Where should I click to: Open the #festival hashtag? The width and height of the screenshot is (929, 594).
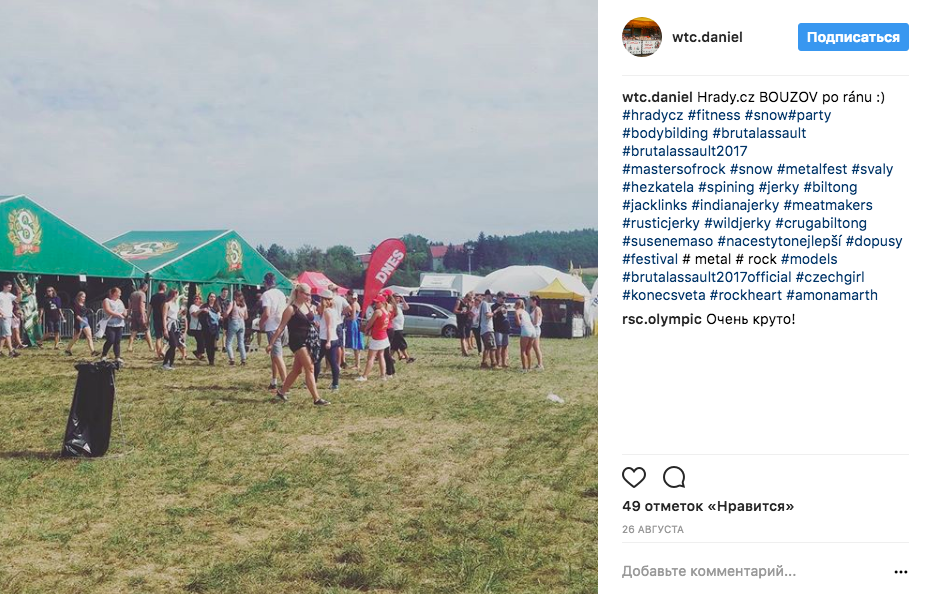point(649,259)
